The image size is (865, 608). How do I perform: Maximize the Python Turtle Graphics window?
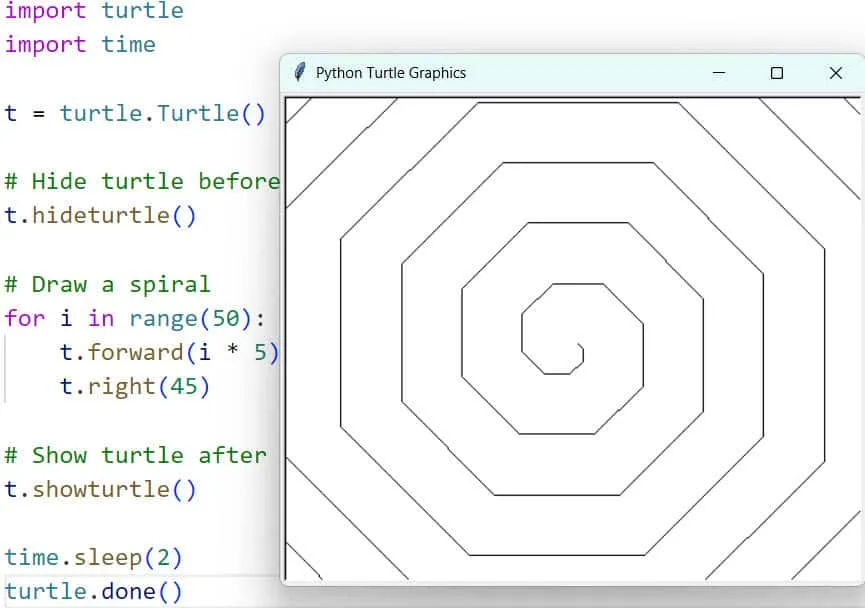[x=777, y=73]
